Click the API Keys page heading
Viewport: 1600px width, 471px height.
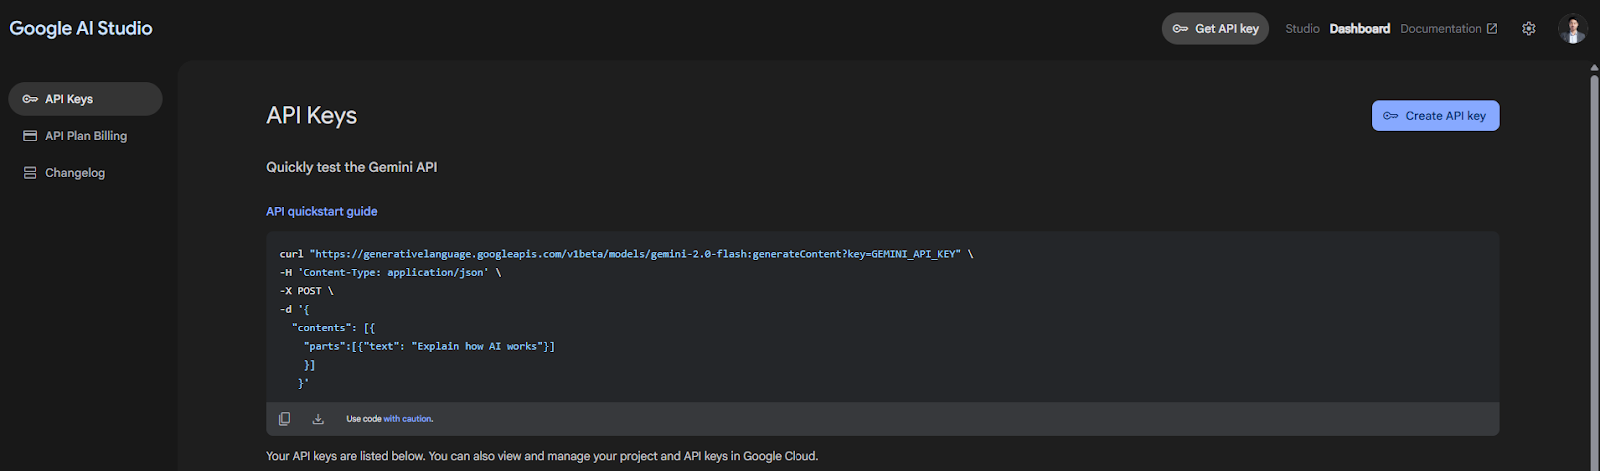[311, 116]
